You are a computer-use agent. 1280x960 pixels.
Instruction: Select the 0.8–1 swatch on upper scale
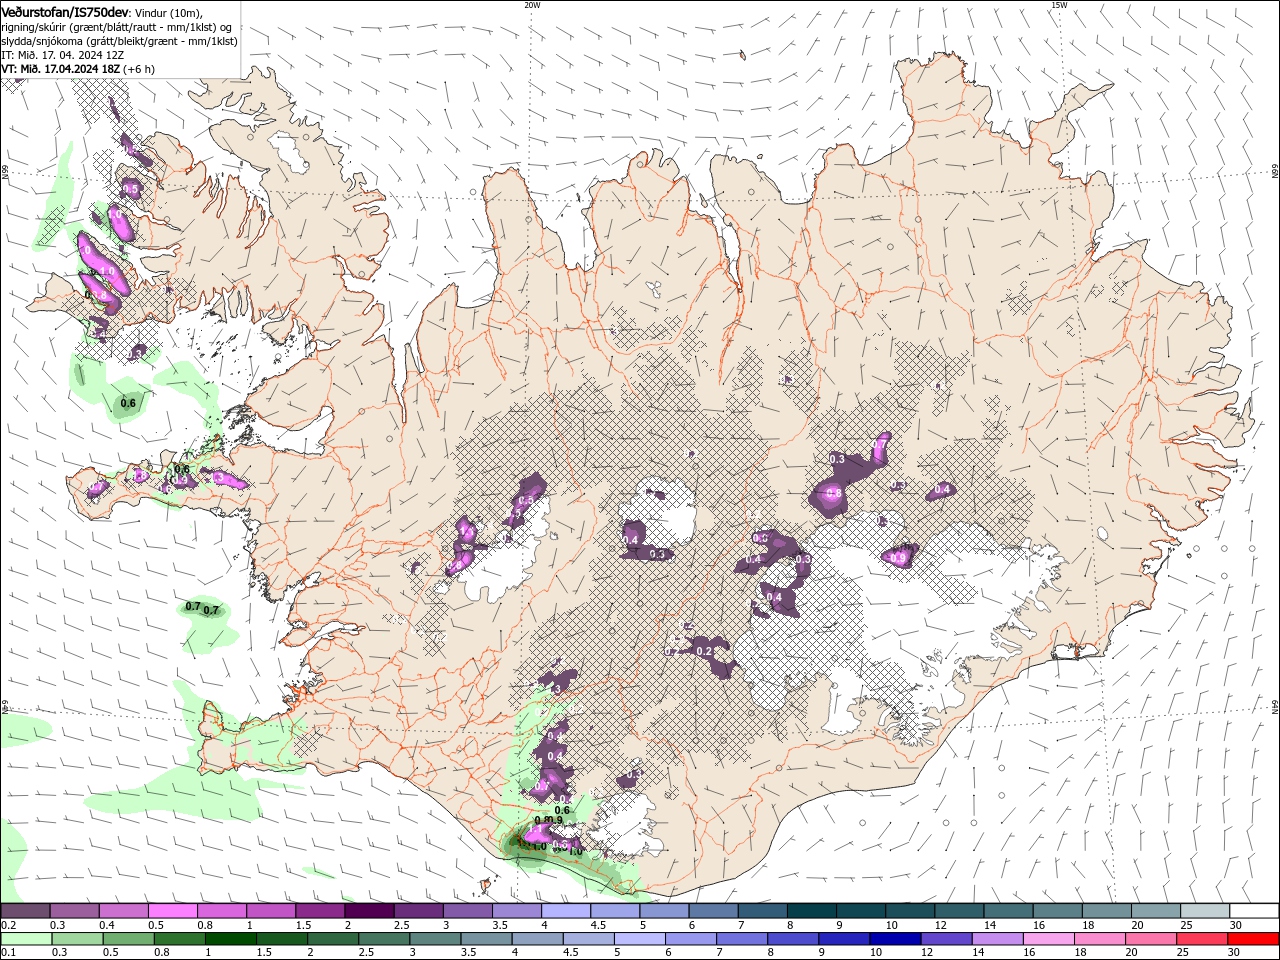pos(221,911)
